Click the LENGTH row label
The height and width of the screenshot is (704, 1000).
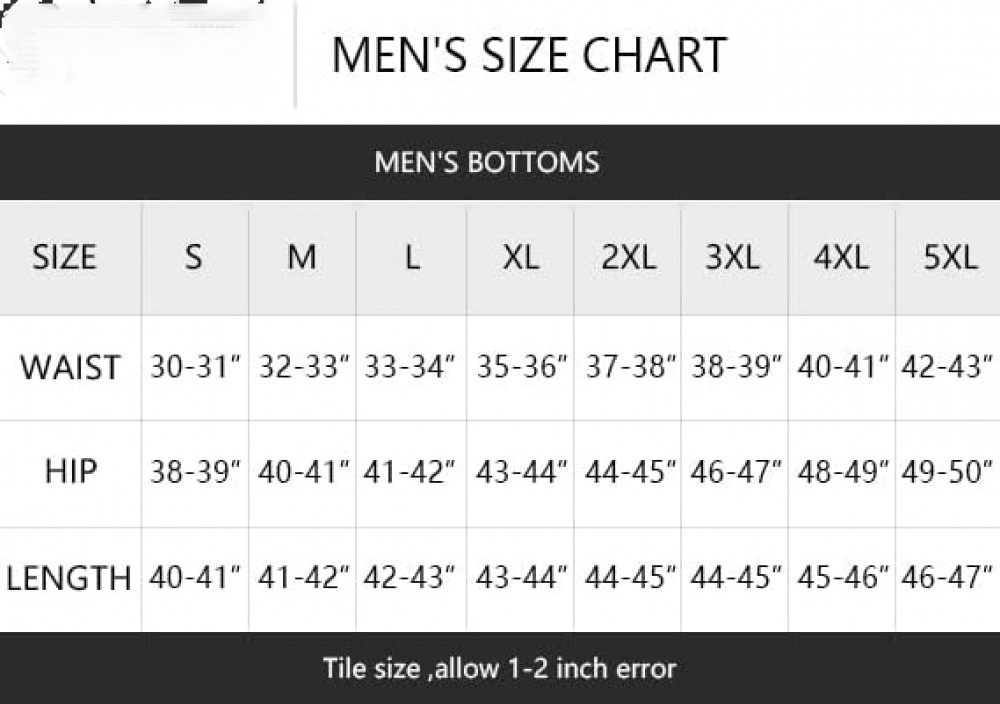69,578
